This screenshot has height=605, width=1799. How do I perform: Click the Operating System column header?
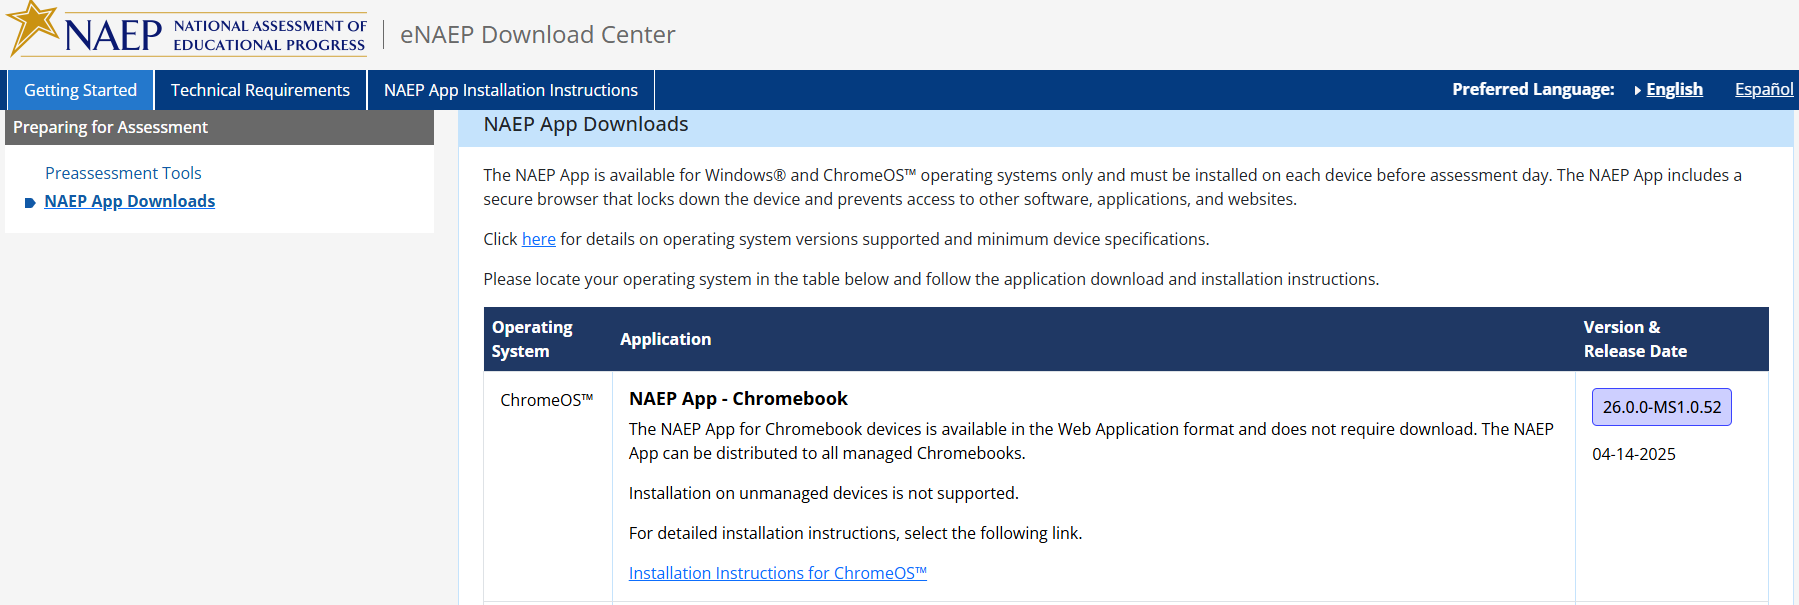(x=532, y=339)
